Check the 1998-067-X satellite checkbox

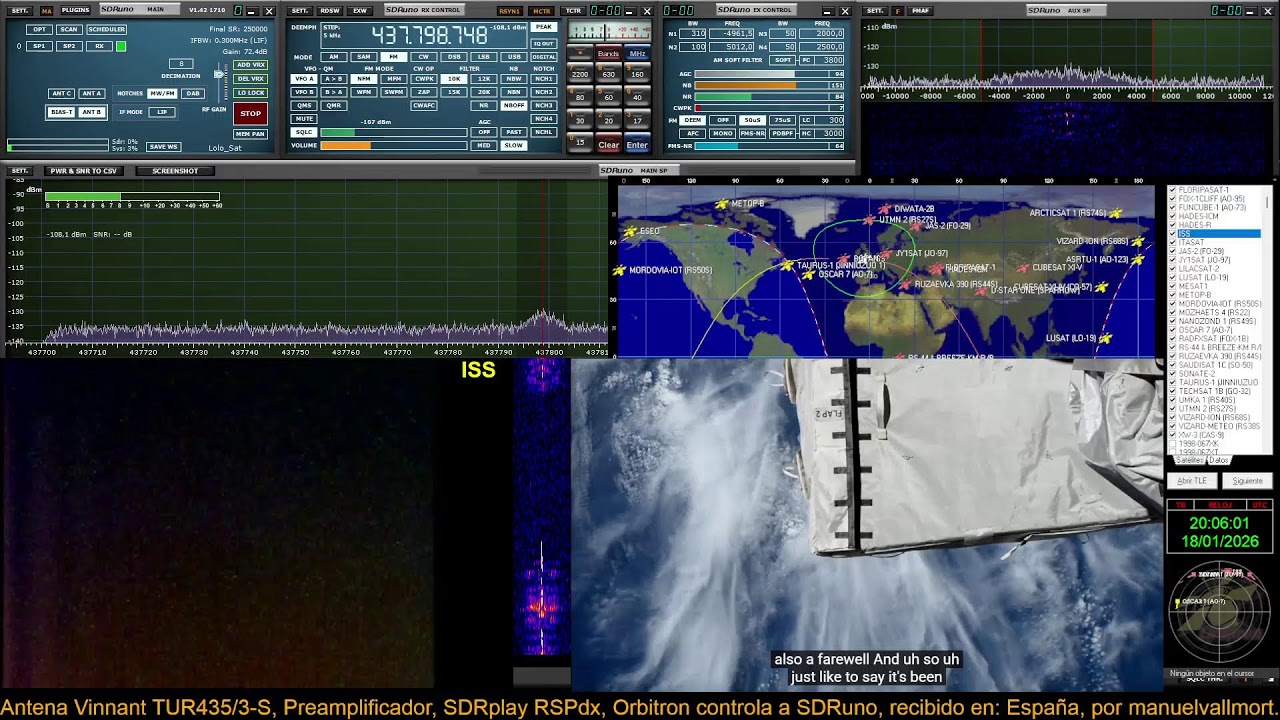coord(1173,444)
